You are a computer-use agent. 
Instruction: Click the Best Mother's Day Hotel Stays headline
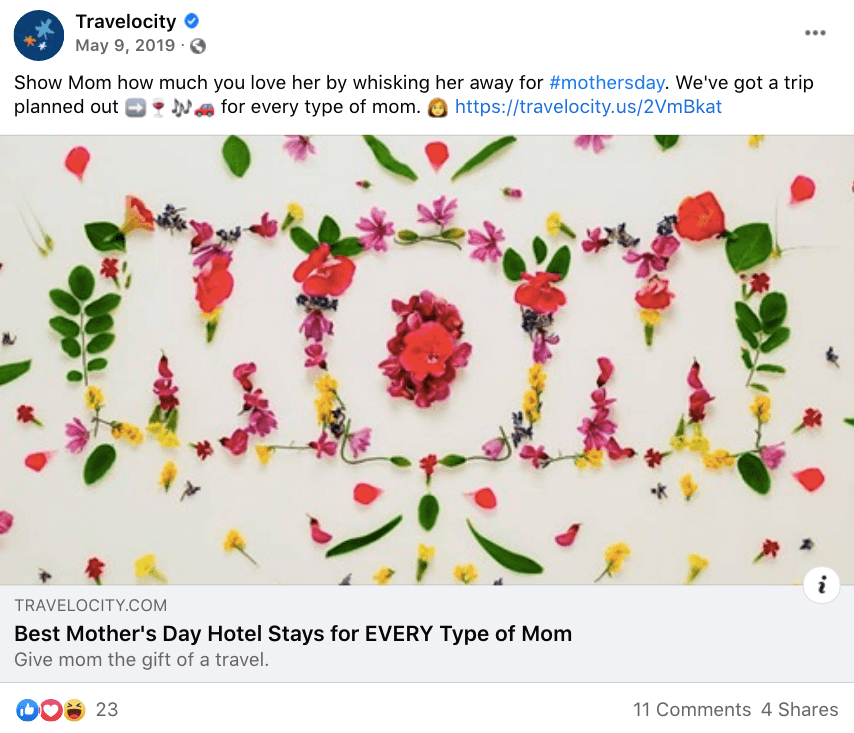(x=293, y=634)
